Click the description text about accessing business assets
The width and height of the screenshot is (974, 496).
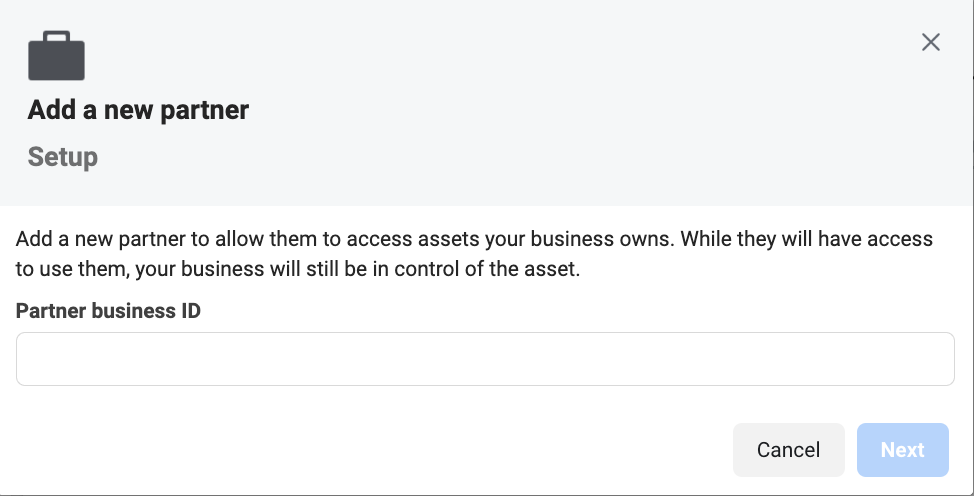click(x=474, y=254)
